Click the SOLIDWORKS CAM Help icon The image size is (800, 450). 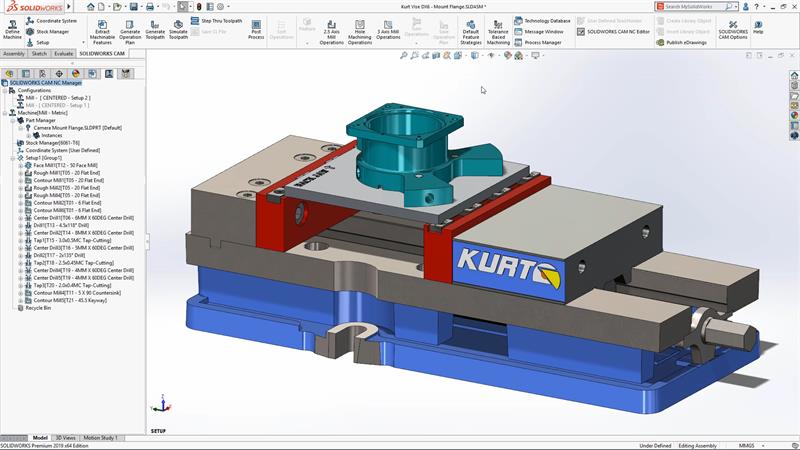tap(758, 28)
